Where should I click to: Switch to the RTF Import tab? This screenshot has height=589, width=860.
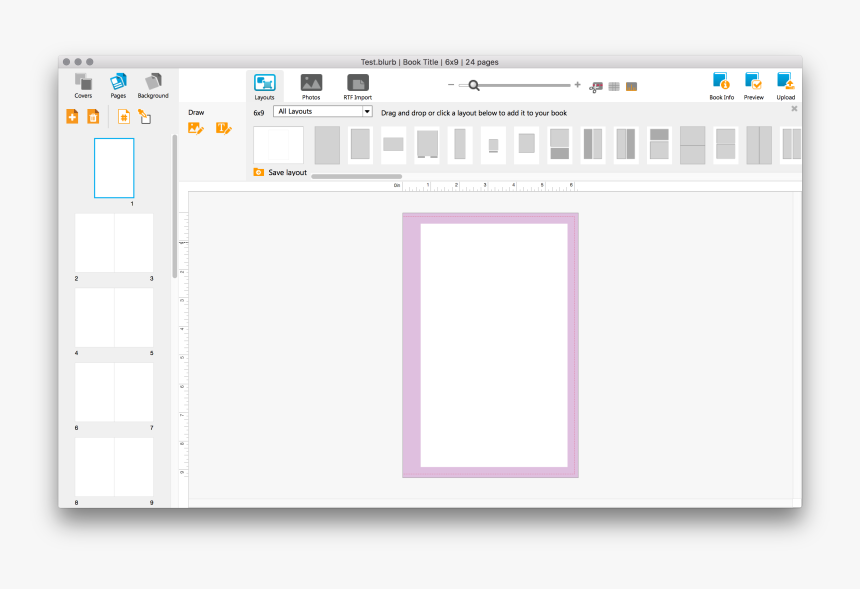click(357, 86)
